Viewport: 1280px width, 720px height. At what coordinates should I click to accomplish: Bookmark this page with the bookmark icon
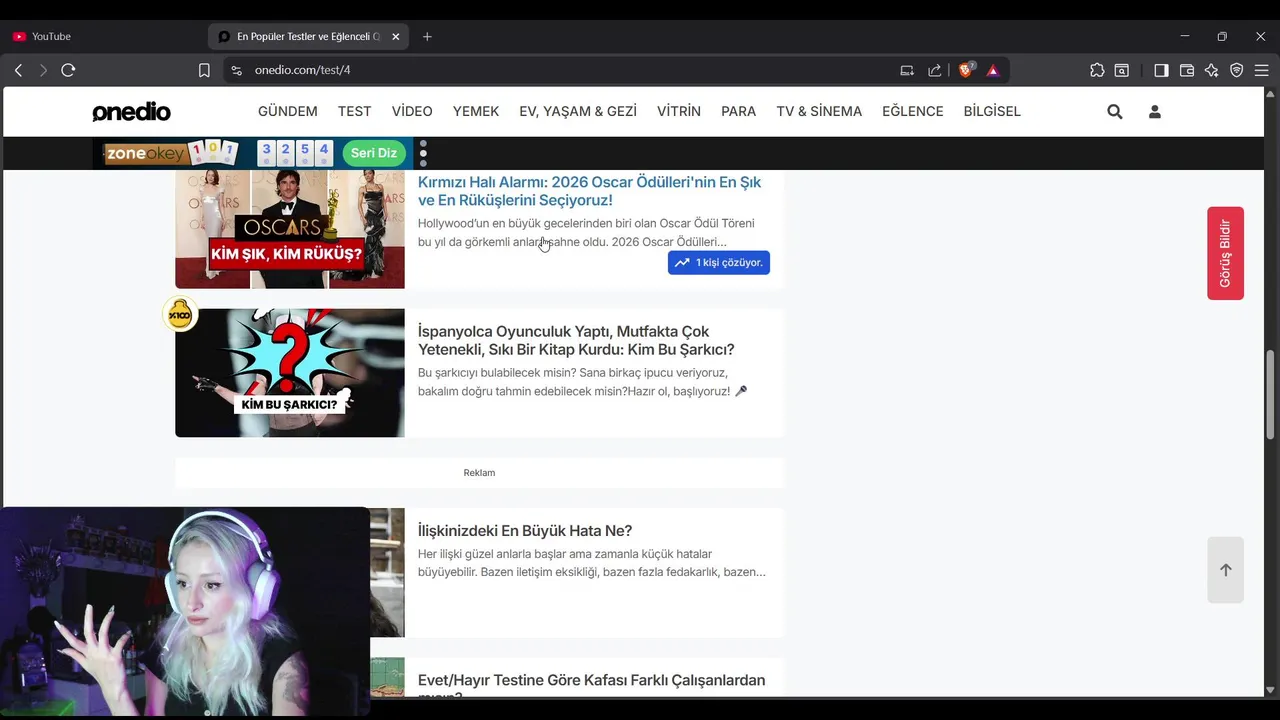click(x=204, y=70)
